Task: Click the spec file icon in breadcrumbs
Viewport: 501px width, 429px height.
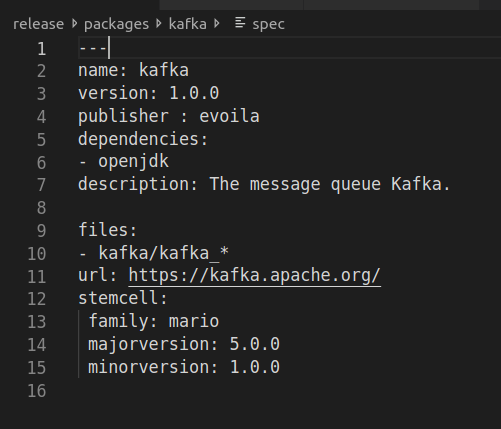Action: [240, 23]
